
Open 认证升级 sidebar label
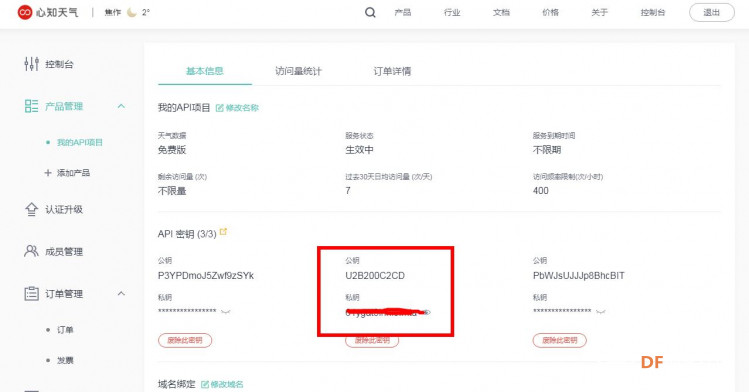(x=64, y=209)
